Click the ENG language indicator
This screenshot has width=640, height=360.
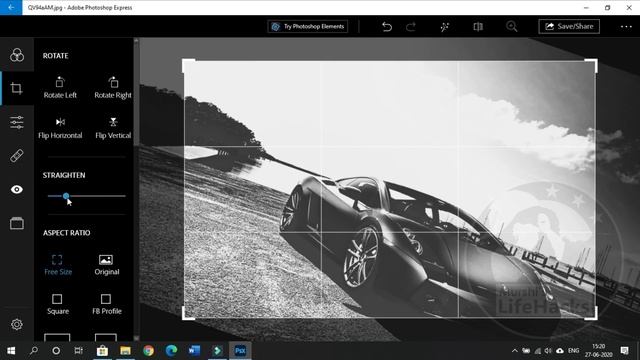coord(573,351)
